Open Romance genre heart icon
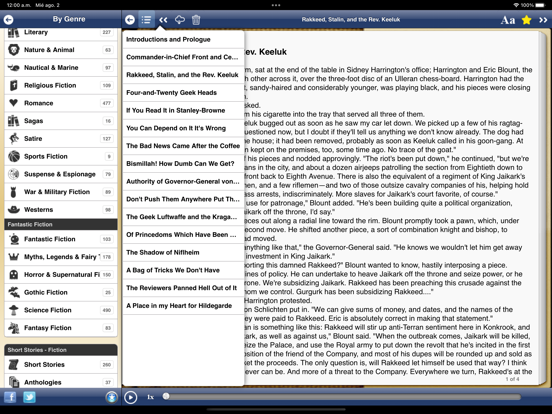552x414 pixels. point(14,103)
